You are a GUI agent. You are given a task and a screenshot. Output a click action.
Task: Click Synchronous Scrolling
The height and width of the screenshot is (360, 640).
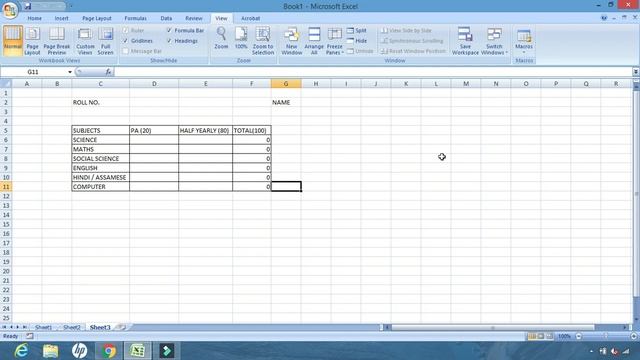[x=412, y=40]
